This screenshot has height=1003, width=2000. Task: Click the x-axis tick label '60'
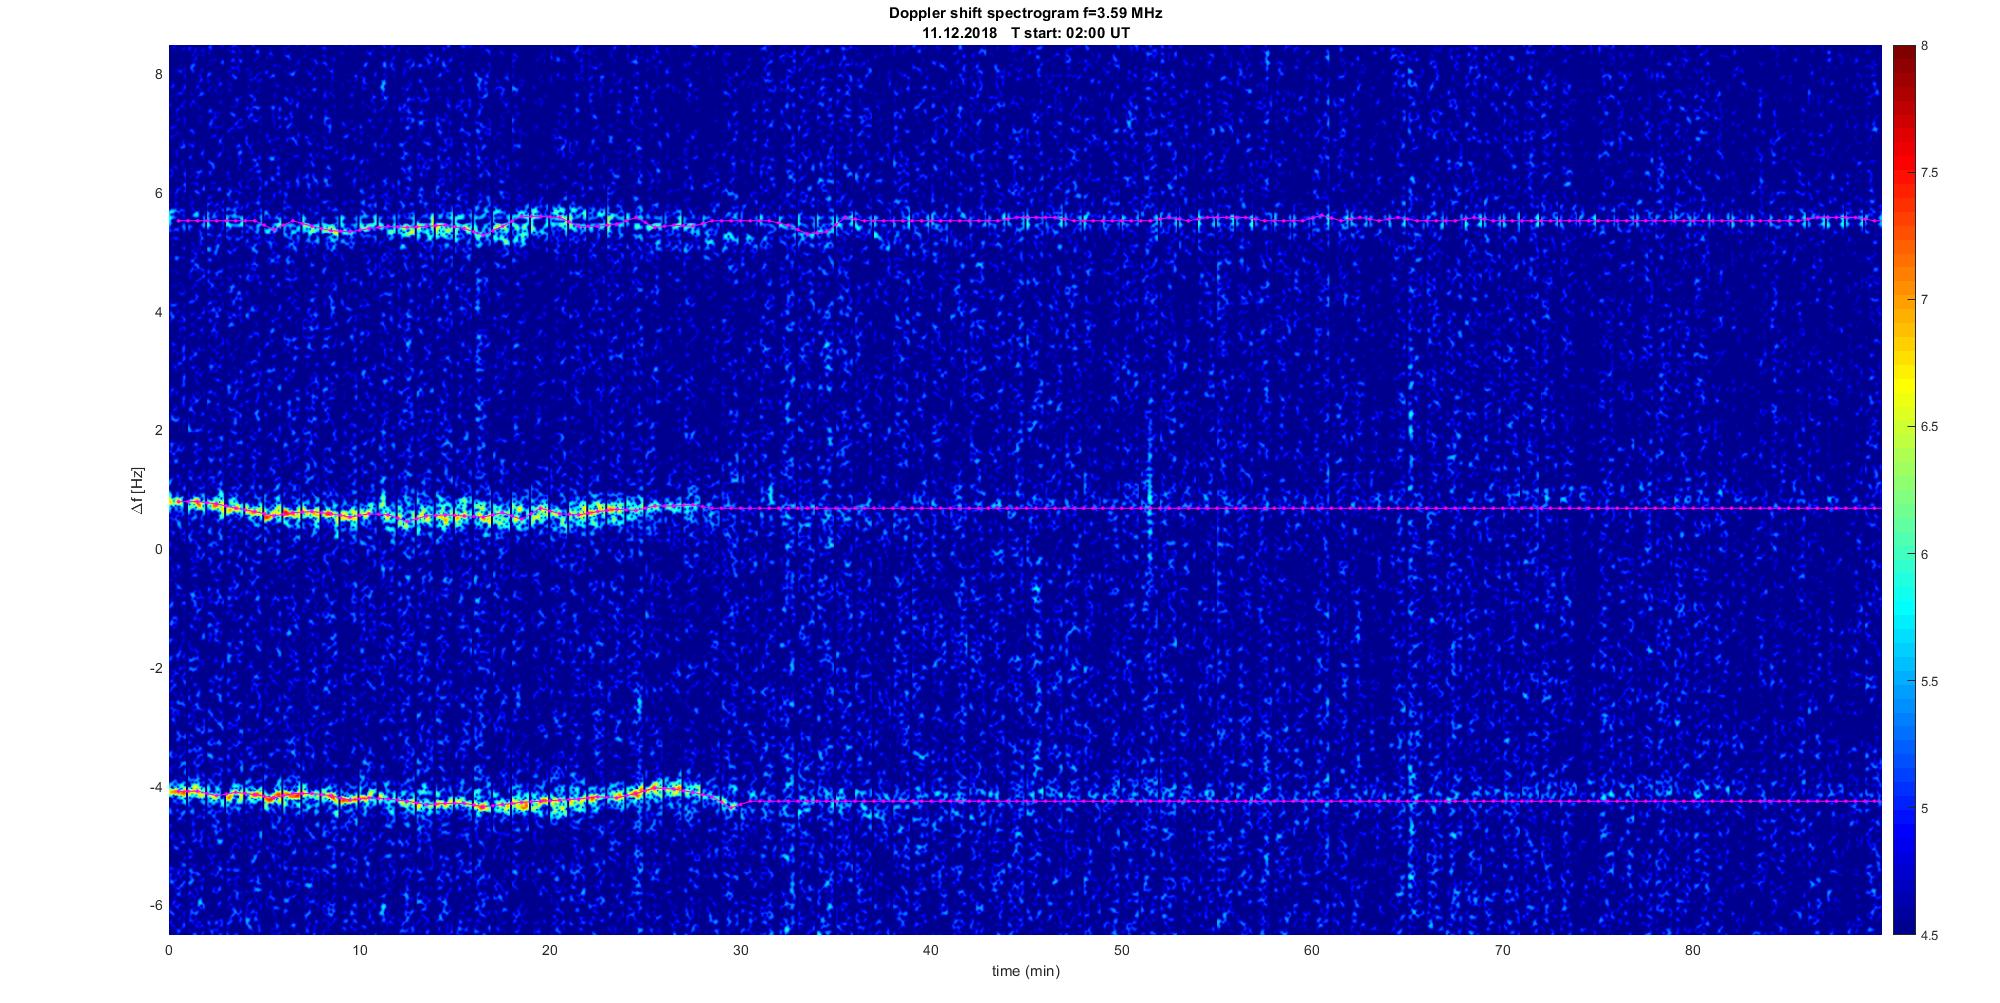[1312, 950]
